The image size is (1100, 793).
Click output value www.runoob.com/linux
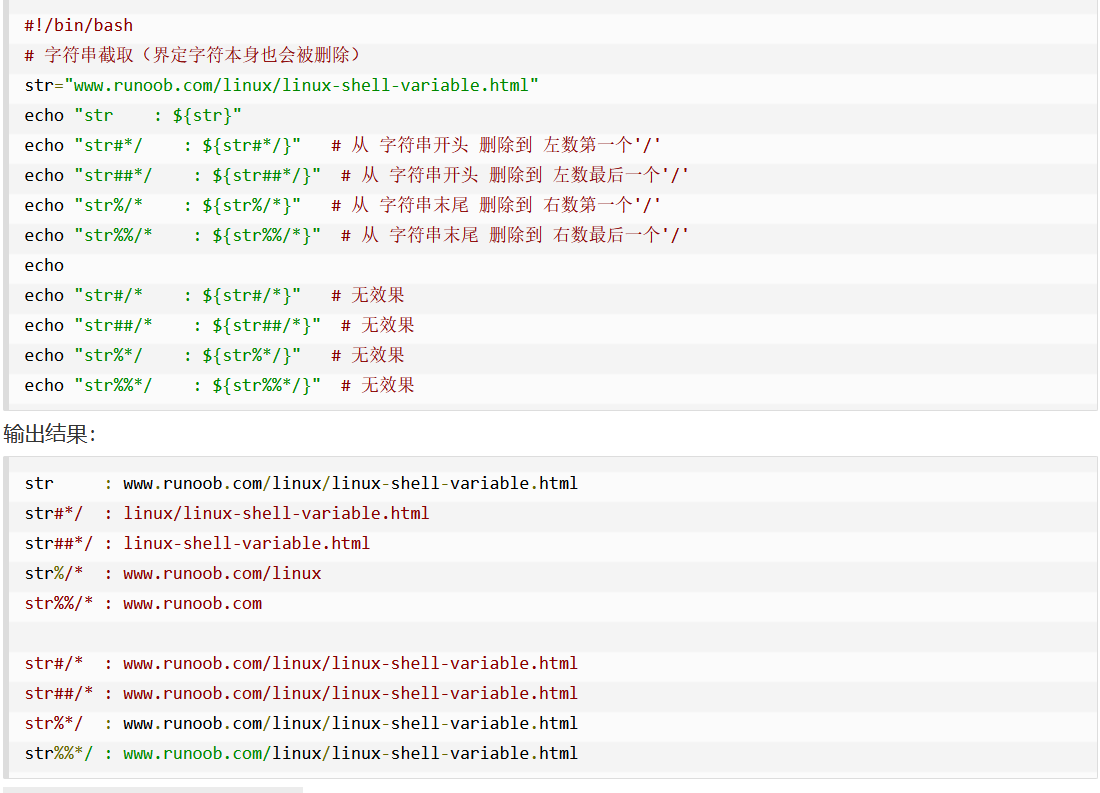tap(222, 573)
